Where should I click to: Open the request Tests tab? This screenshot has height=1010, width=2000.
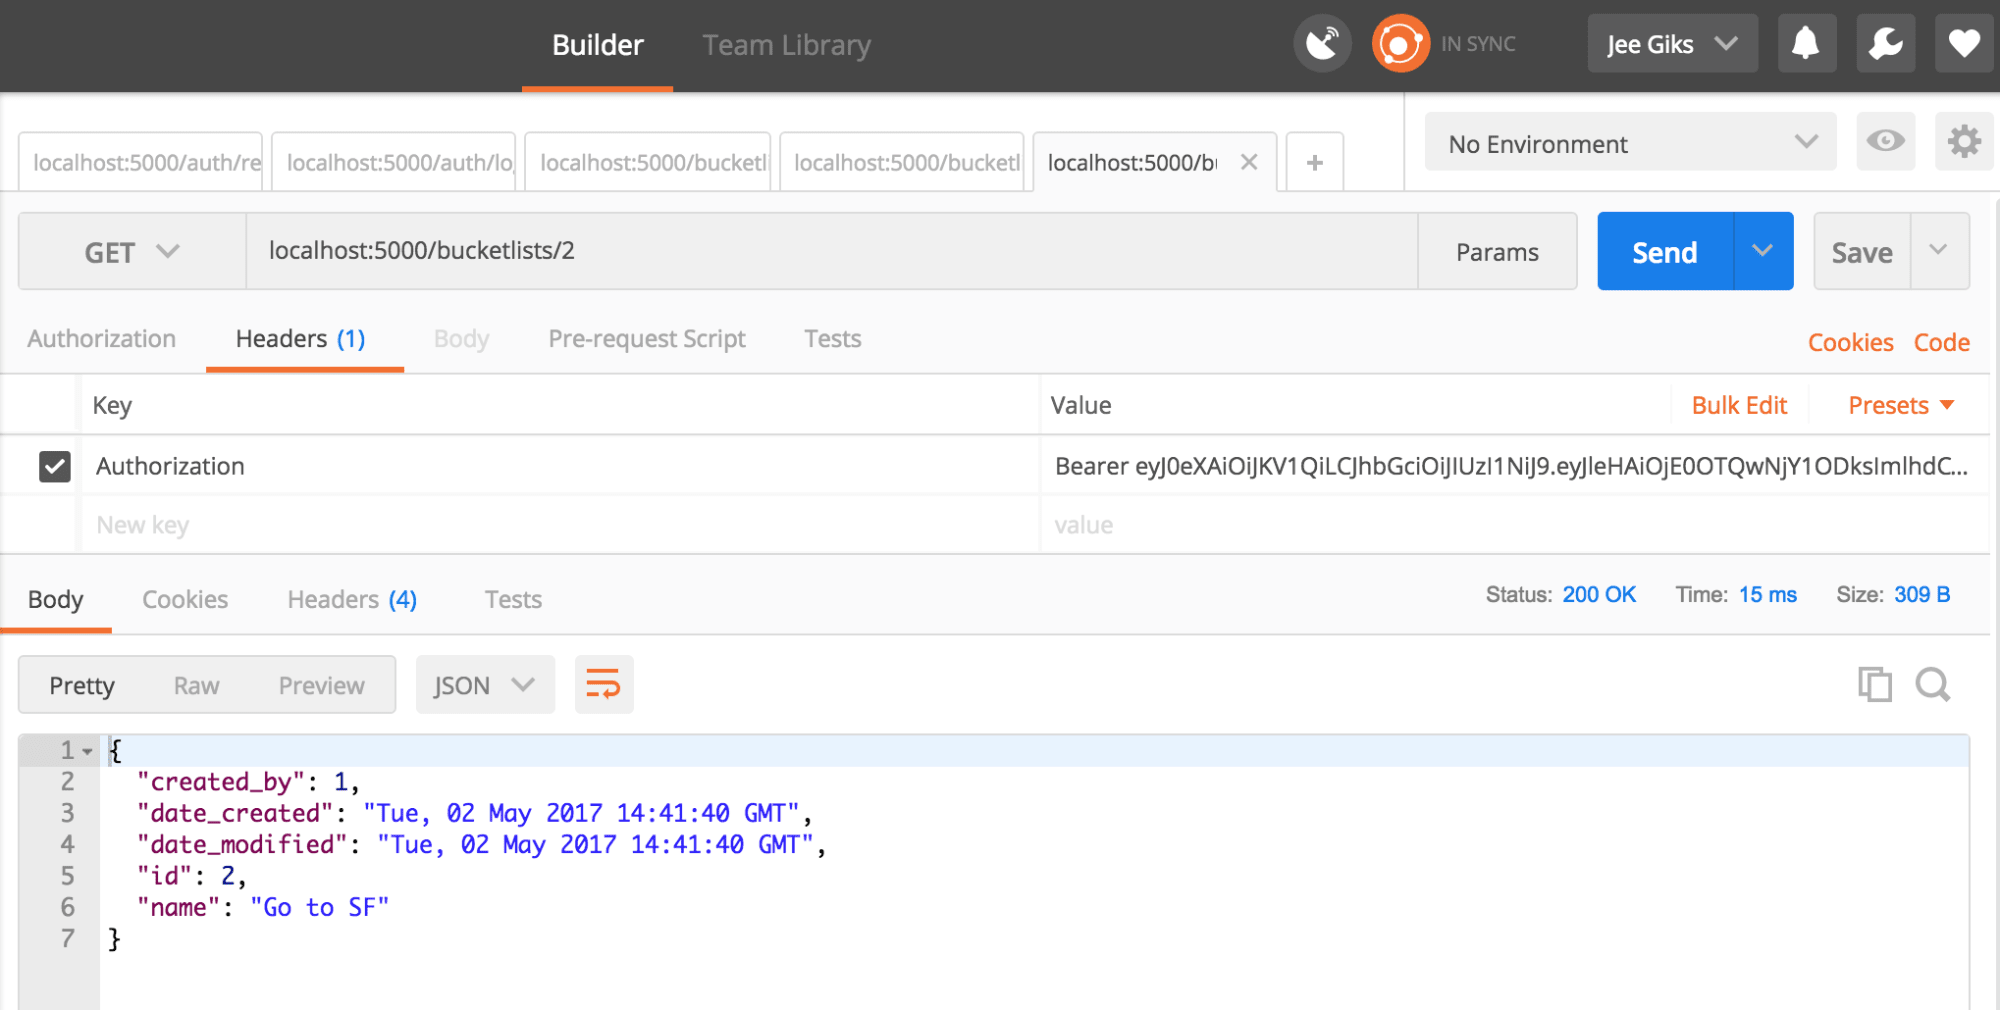(833, 339)
